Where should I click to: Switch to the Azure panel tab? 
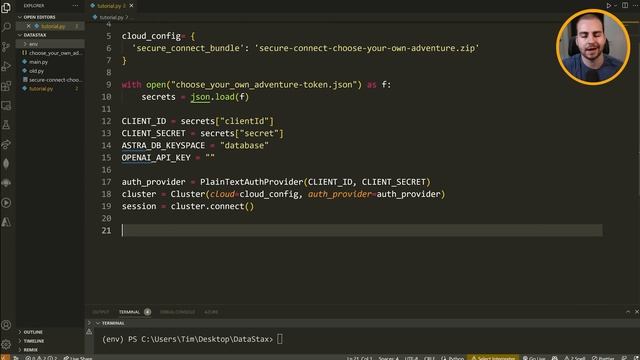click(211, 312)
